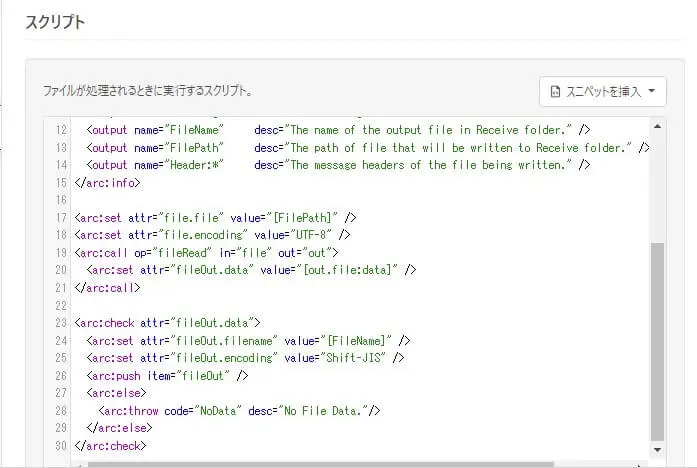
Task: Click line 23 arc:check attr="fileOut.data"
Action: [168, 323]
